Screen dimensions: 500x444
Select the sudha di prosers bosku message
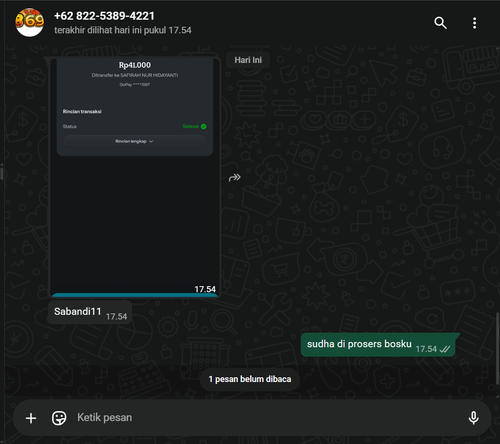[378, 345]
